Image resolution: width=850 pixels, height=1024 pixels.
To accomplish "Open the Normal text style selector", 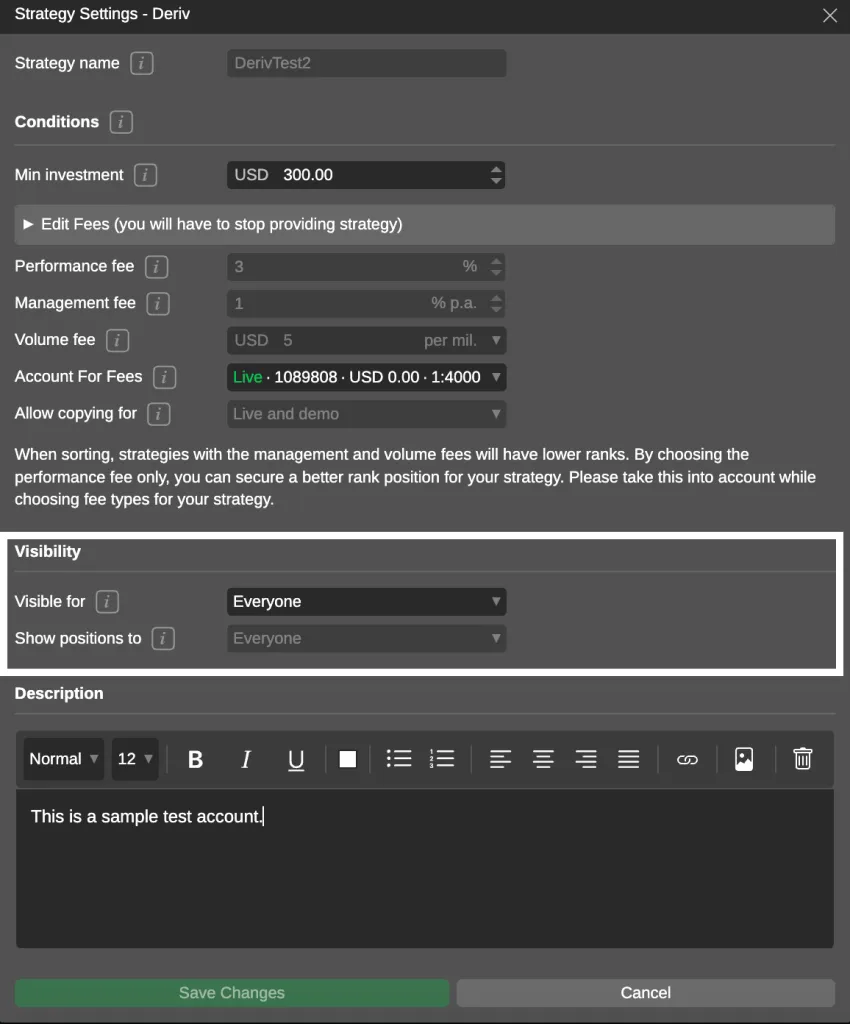I will (x=62, y=758).
